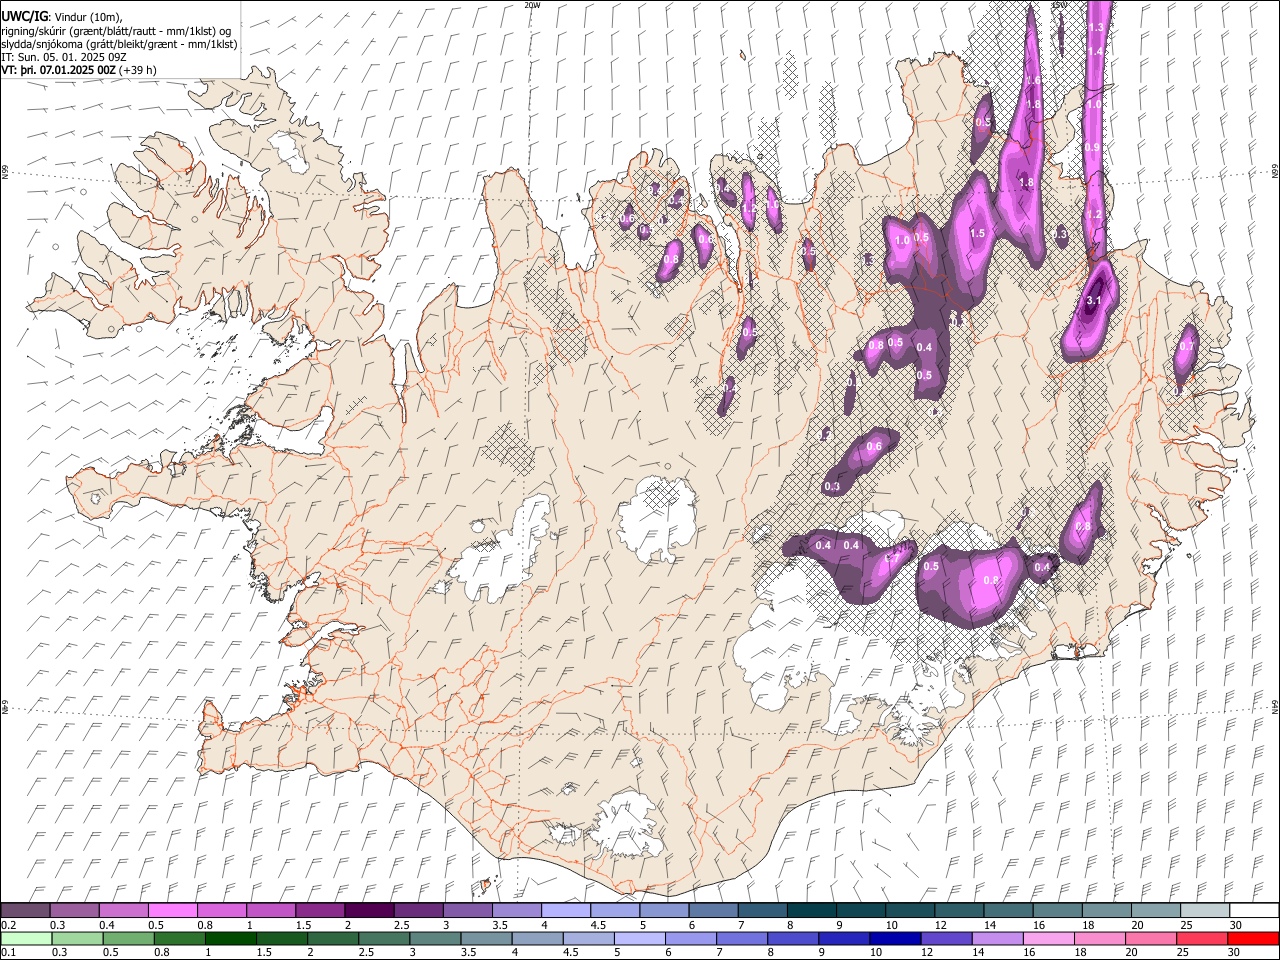Pick the darkest purple 2 swatch in the purple legend

point(369,910)
